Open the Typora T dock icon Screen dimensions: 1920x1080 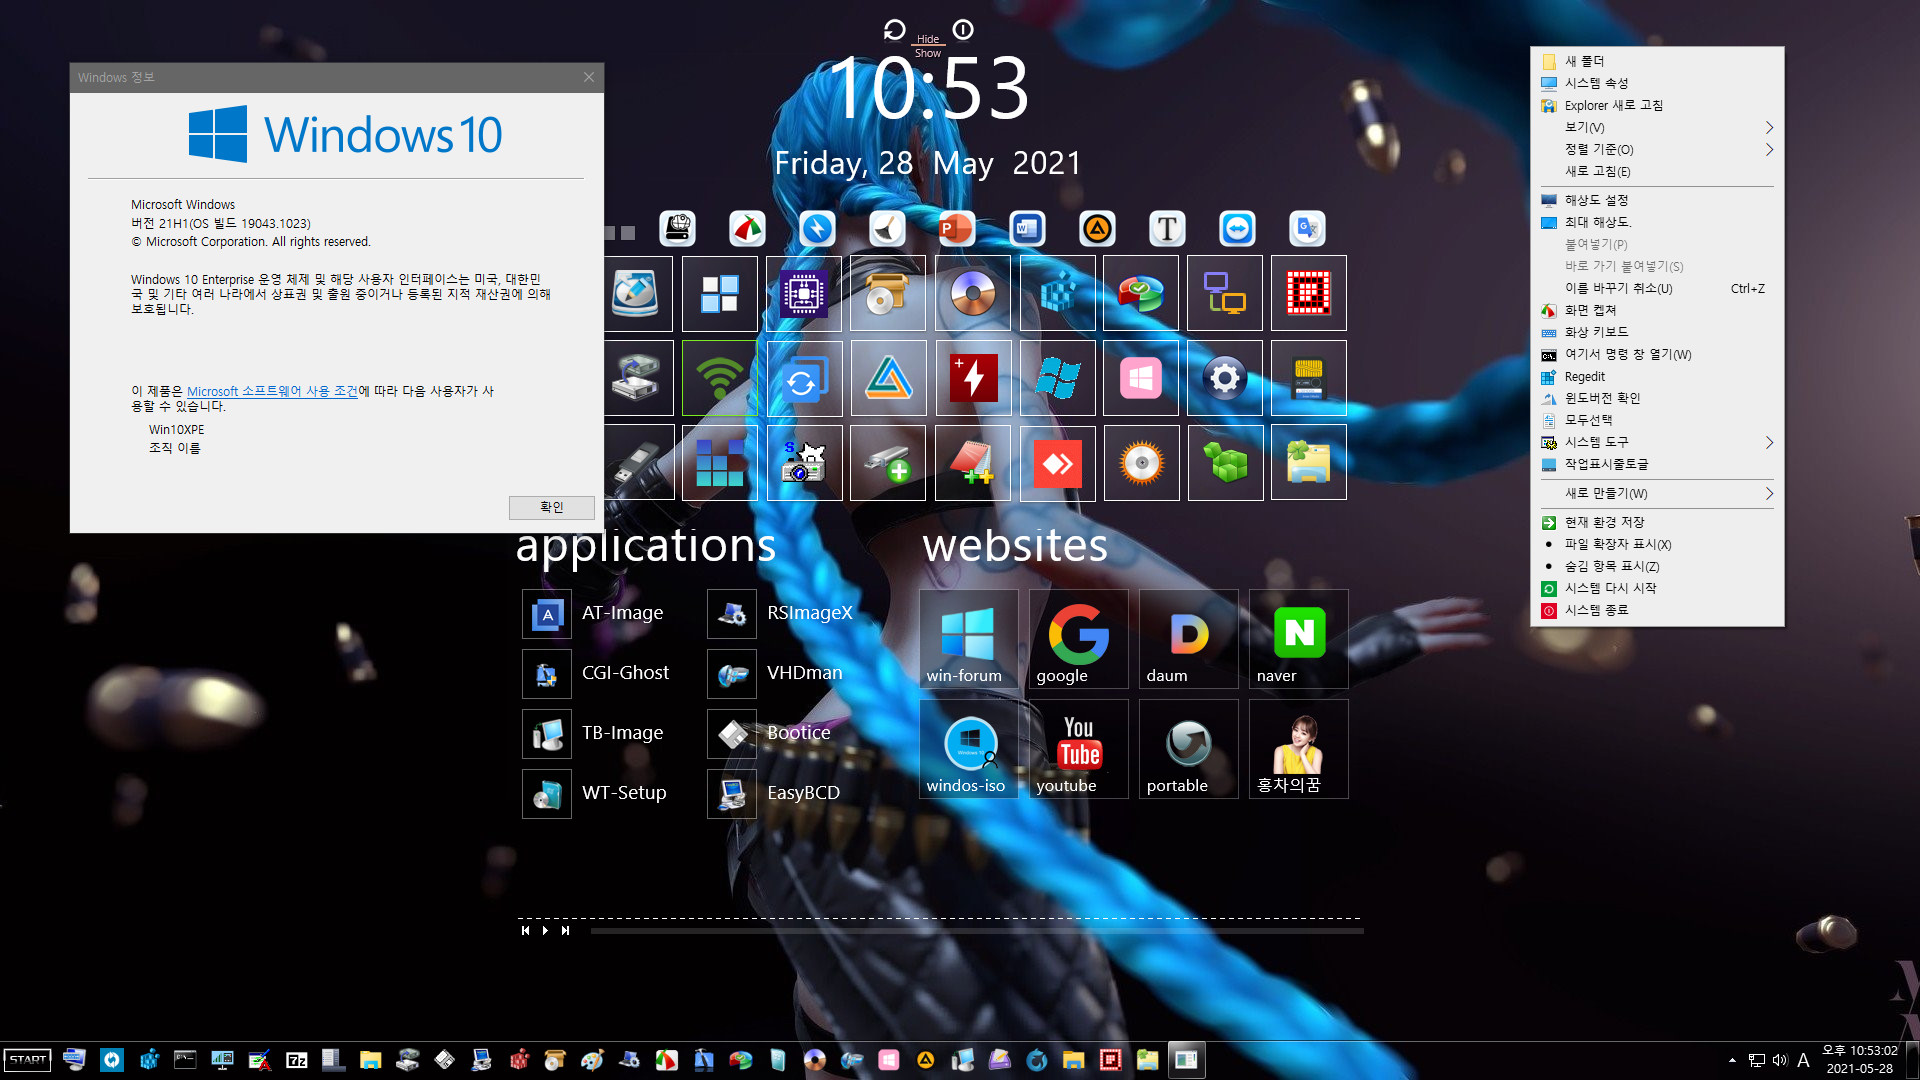1167,229
